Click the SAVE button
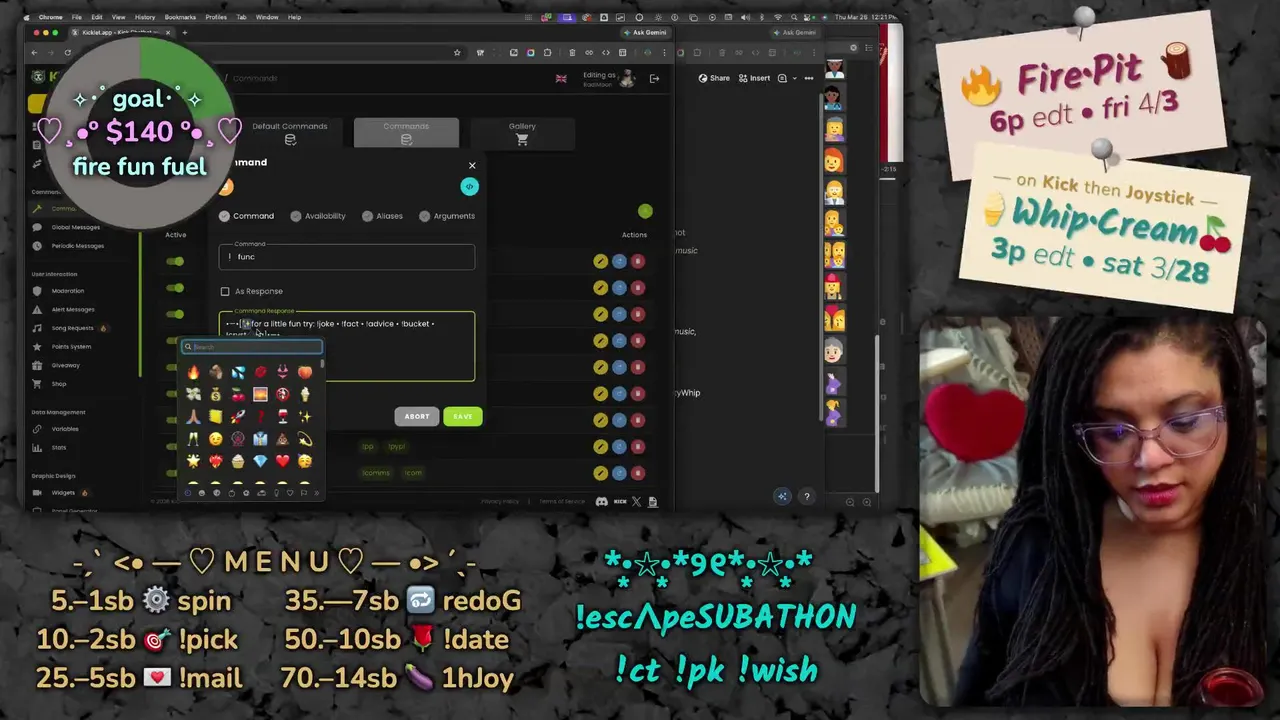Viewport: 1280px width, 720px height. tap(462, 416)
